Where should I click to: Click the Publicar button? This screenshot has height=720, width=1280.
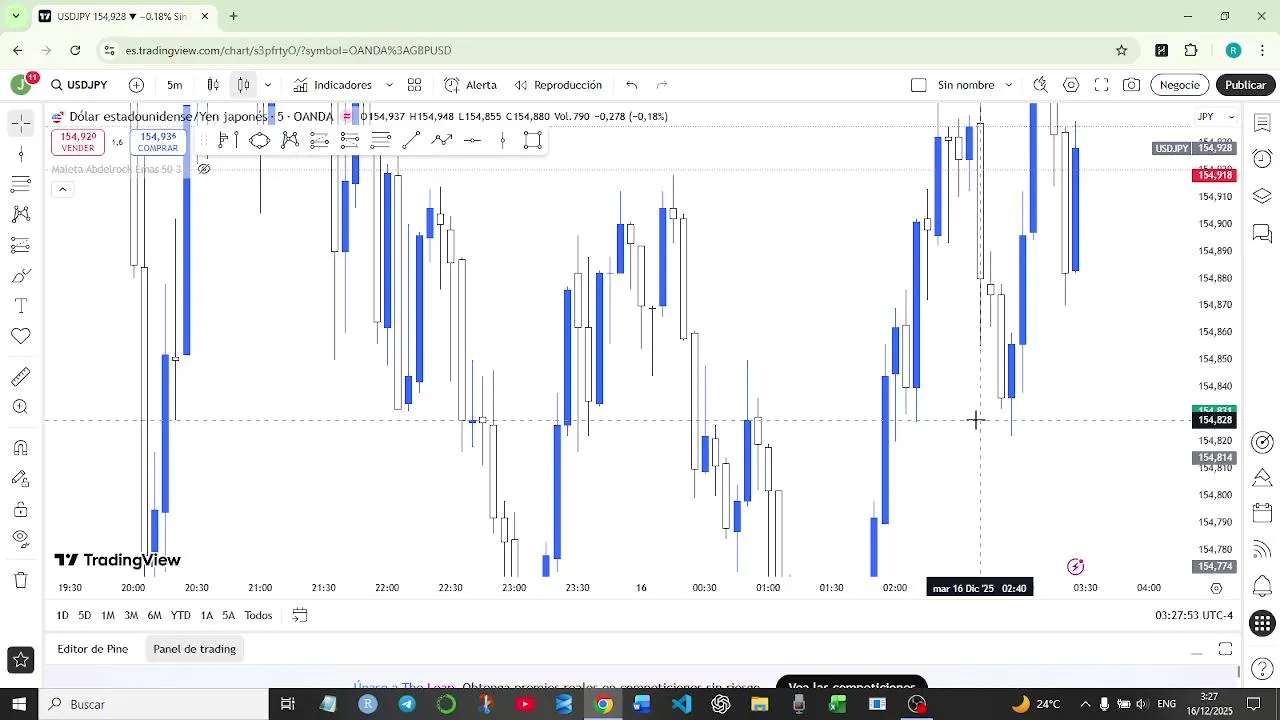1245,85
